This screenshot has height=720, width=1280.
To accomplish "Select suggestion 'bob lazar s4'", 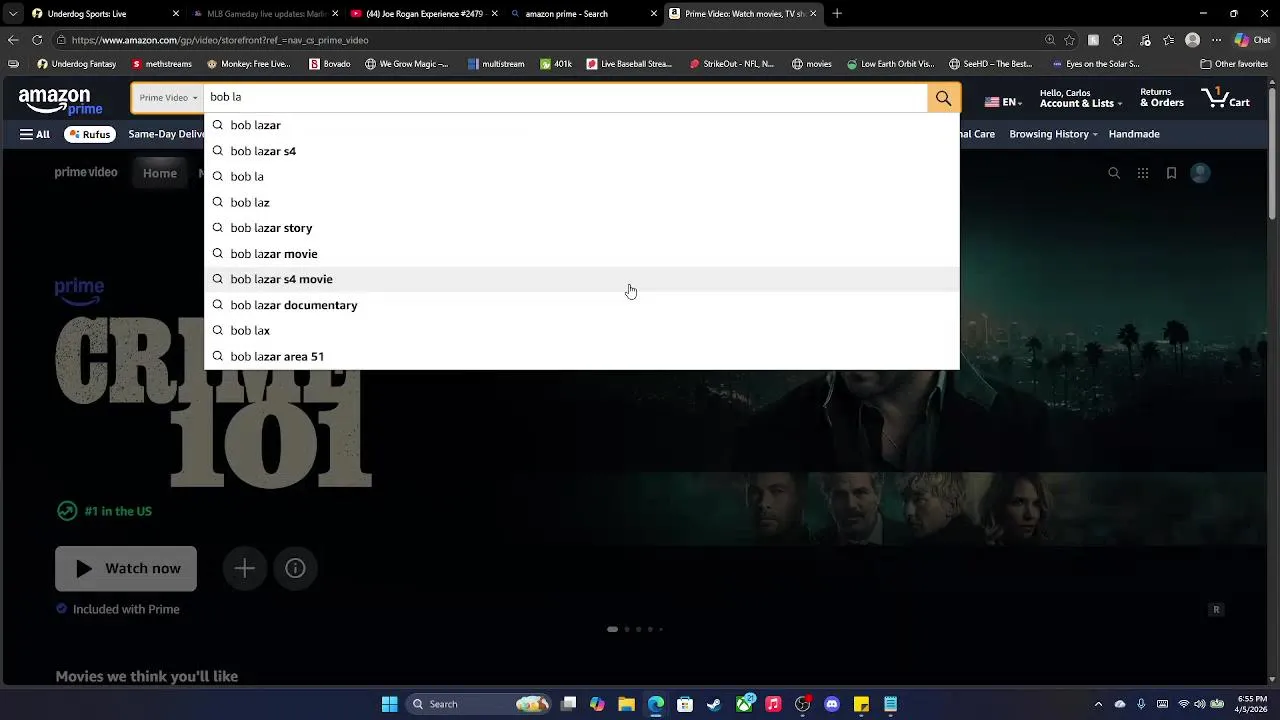I will click(582, 151).
